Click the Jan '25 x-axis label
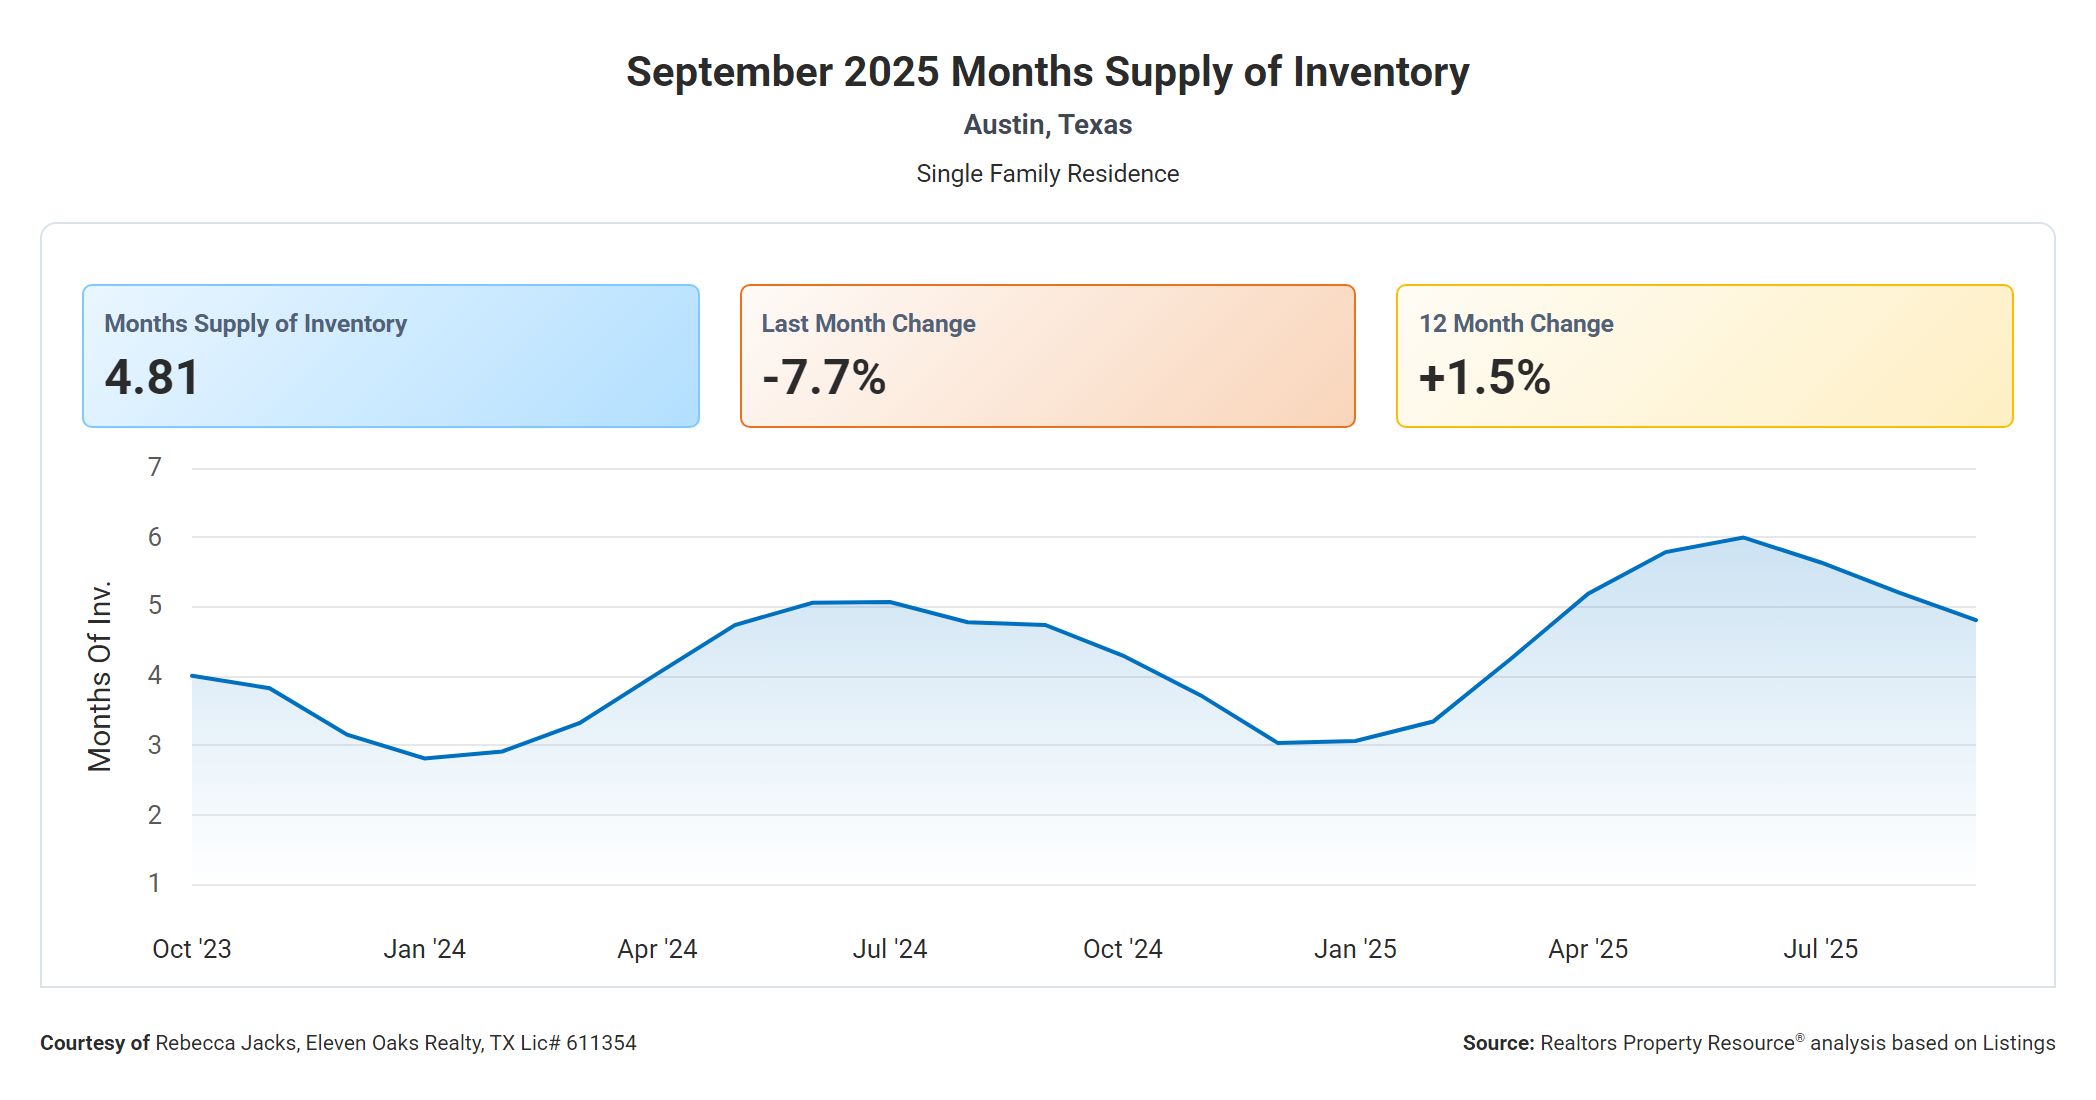This screenshot has width=2096, height=1100. (x=1355, y=949)
